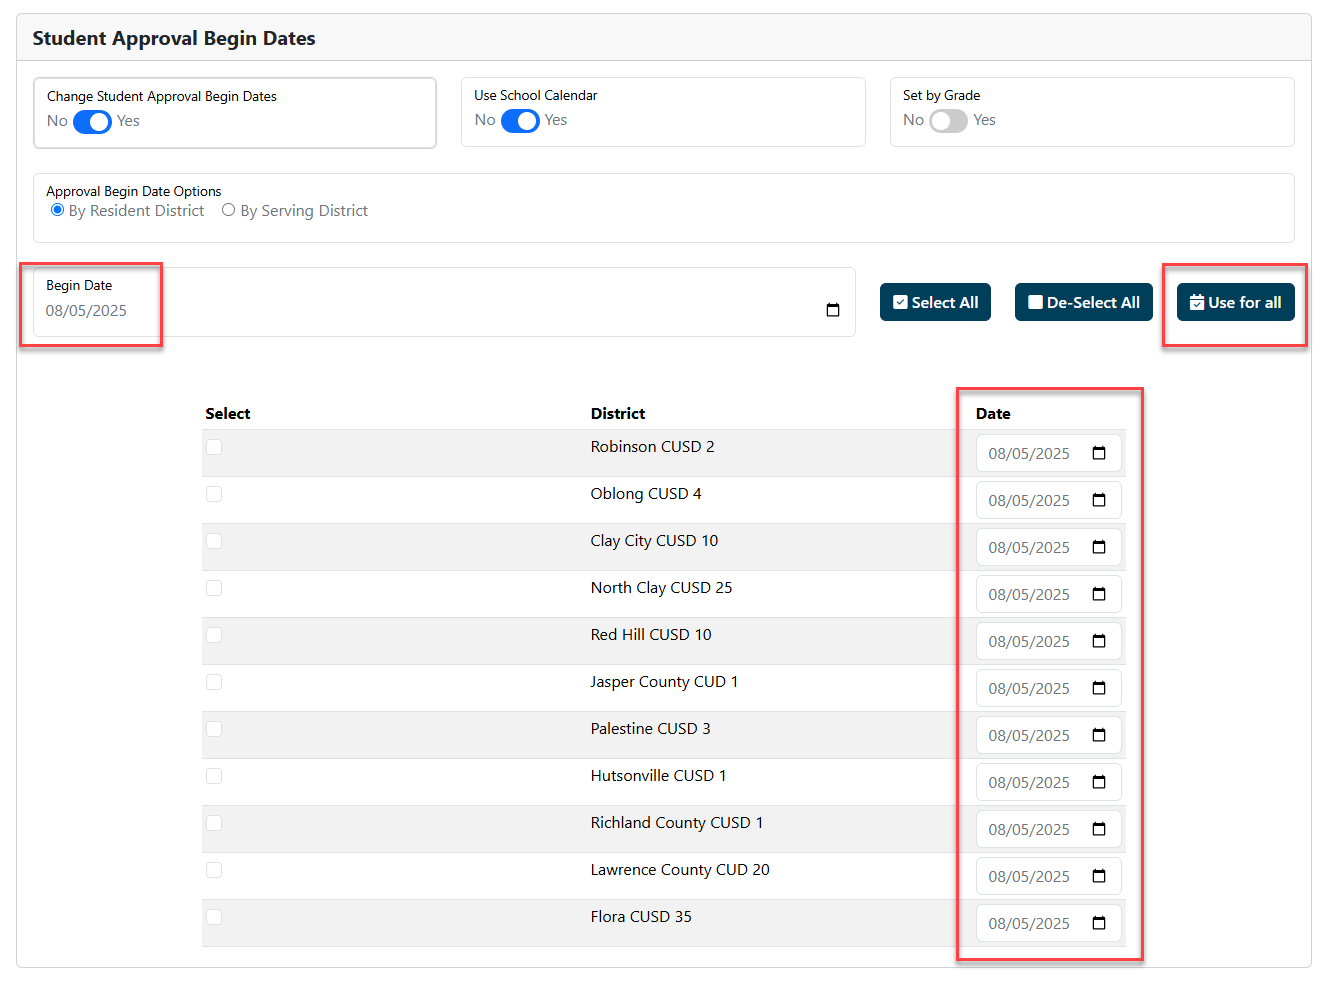Viewport: 1328px width, 990px height.
Task: Edit the date for Jasper County CUD 1
Action: point(1048,688)
